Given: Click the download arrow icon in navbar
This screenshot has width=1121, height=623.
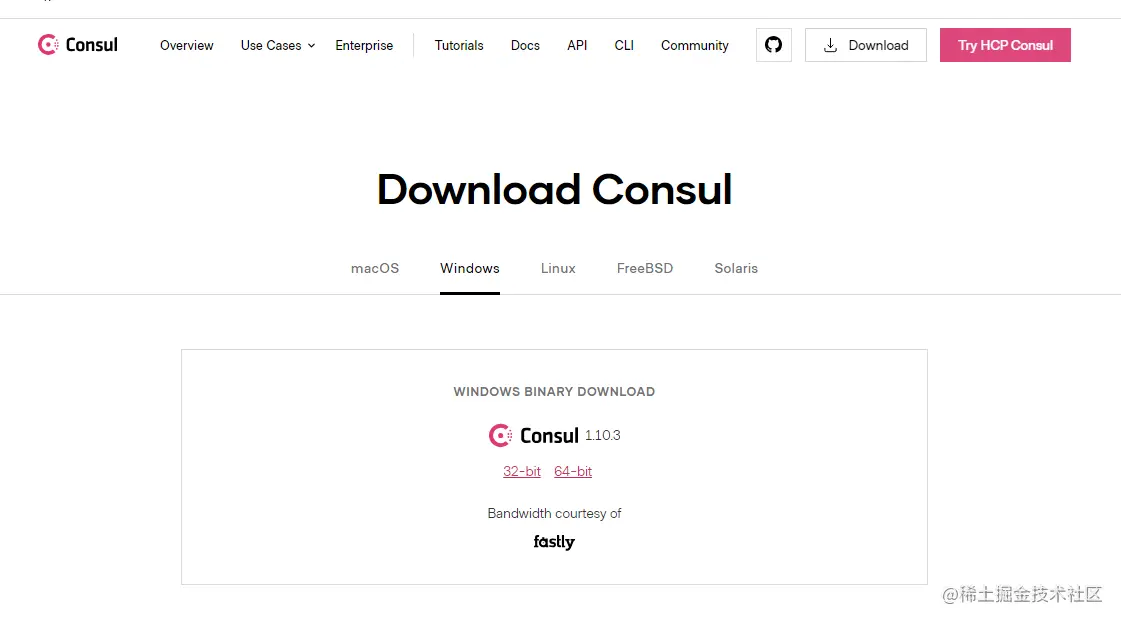Looking at the screenshot, I should 830,45.
